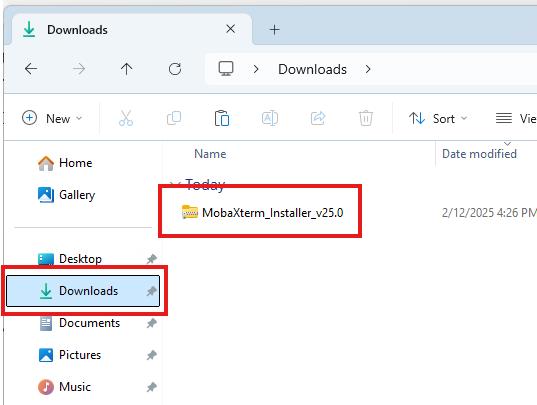The height and width of the screenshot is (405, 537).
Task: Navigate up one folder level
Action: click(x=126, y=69)
